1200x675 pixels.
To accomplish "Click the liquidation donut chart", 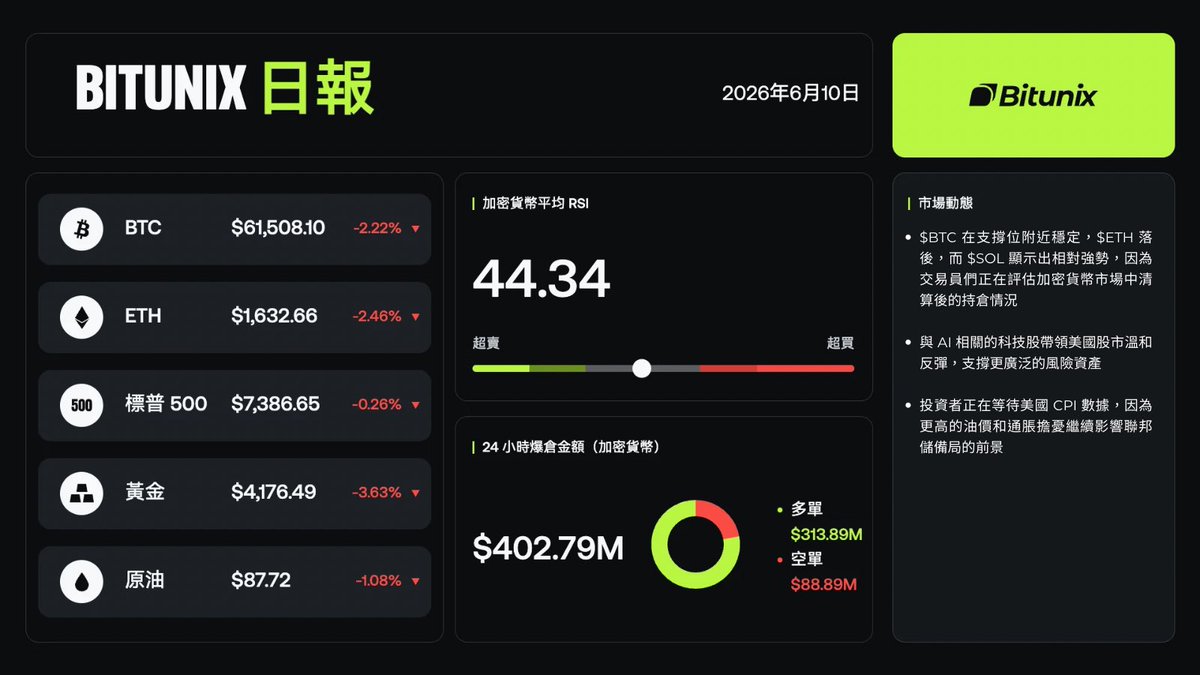I will pos(695,544).
